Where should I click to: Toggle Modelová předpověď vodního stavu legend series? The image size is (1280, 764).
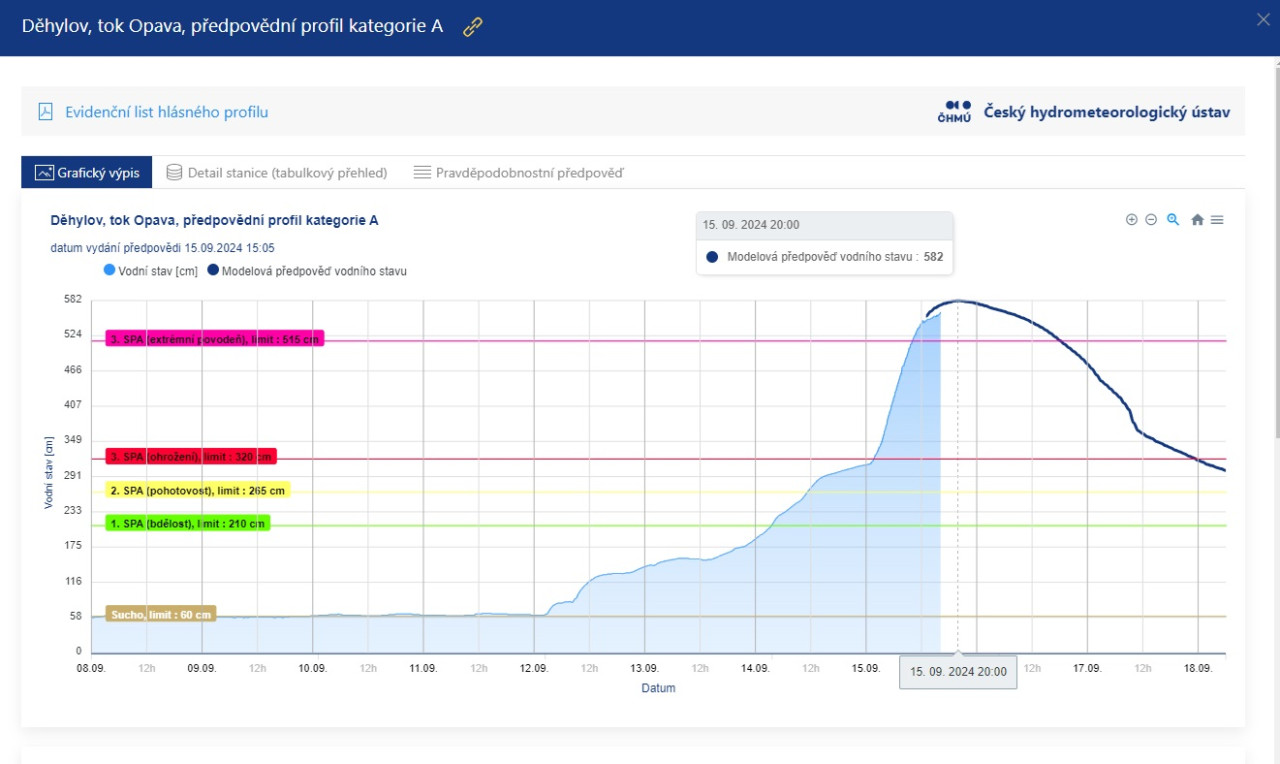pyautogui.click(x=307, y=270)
